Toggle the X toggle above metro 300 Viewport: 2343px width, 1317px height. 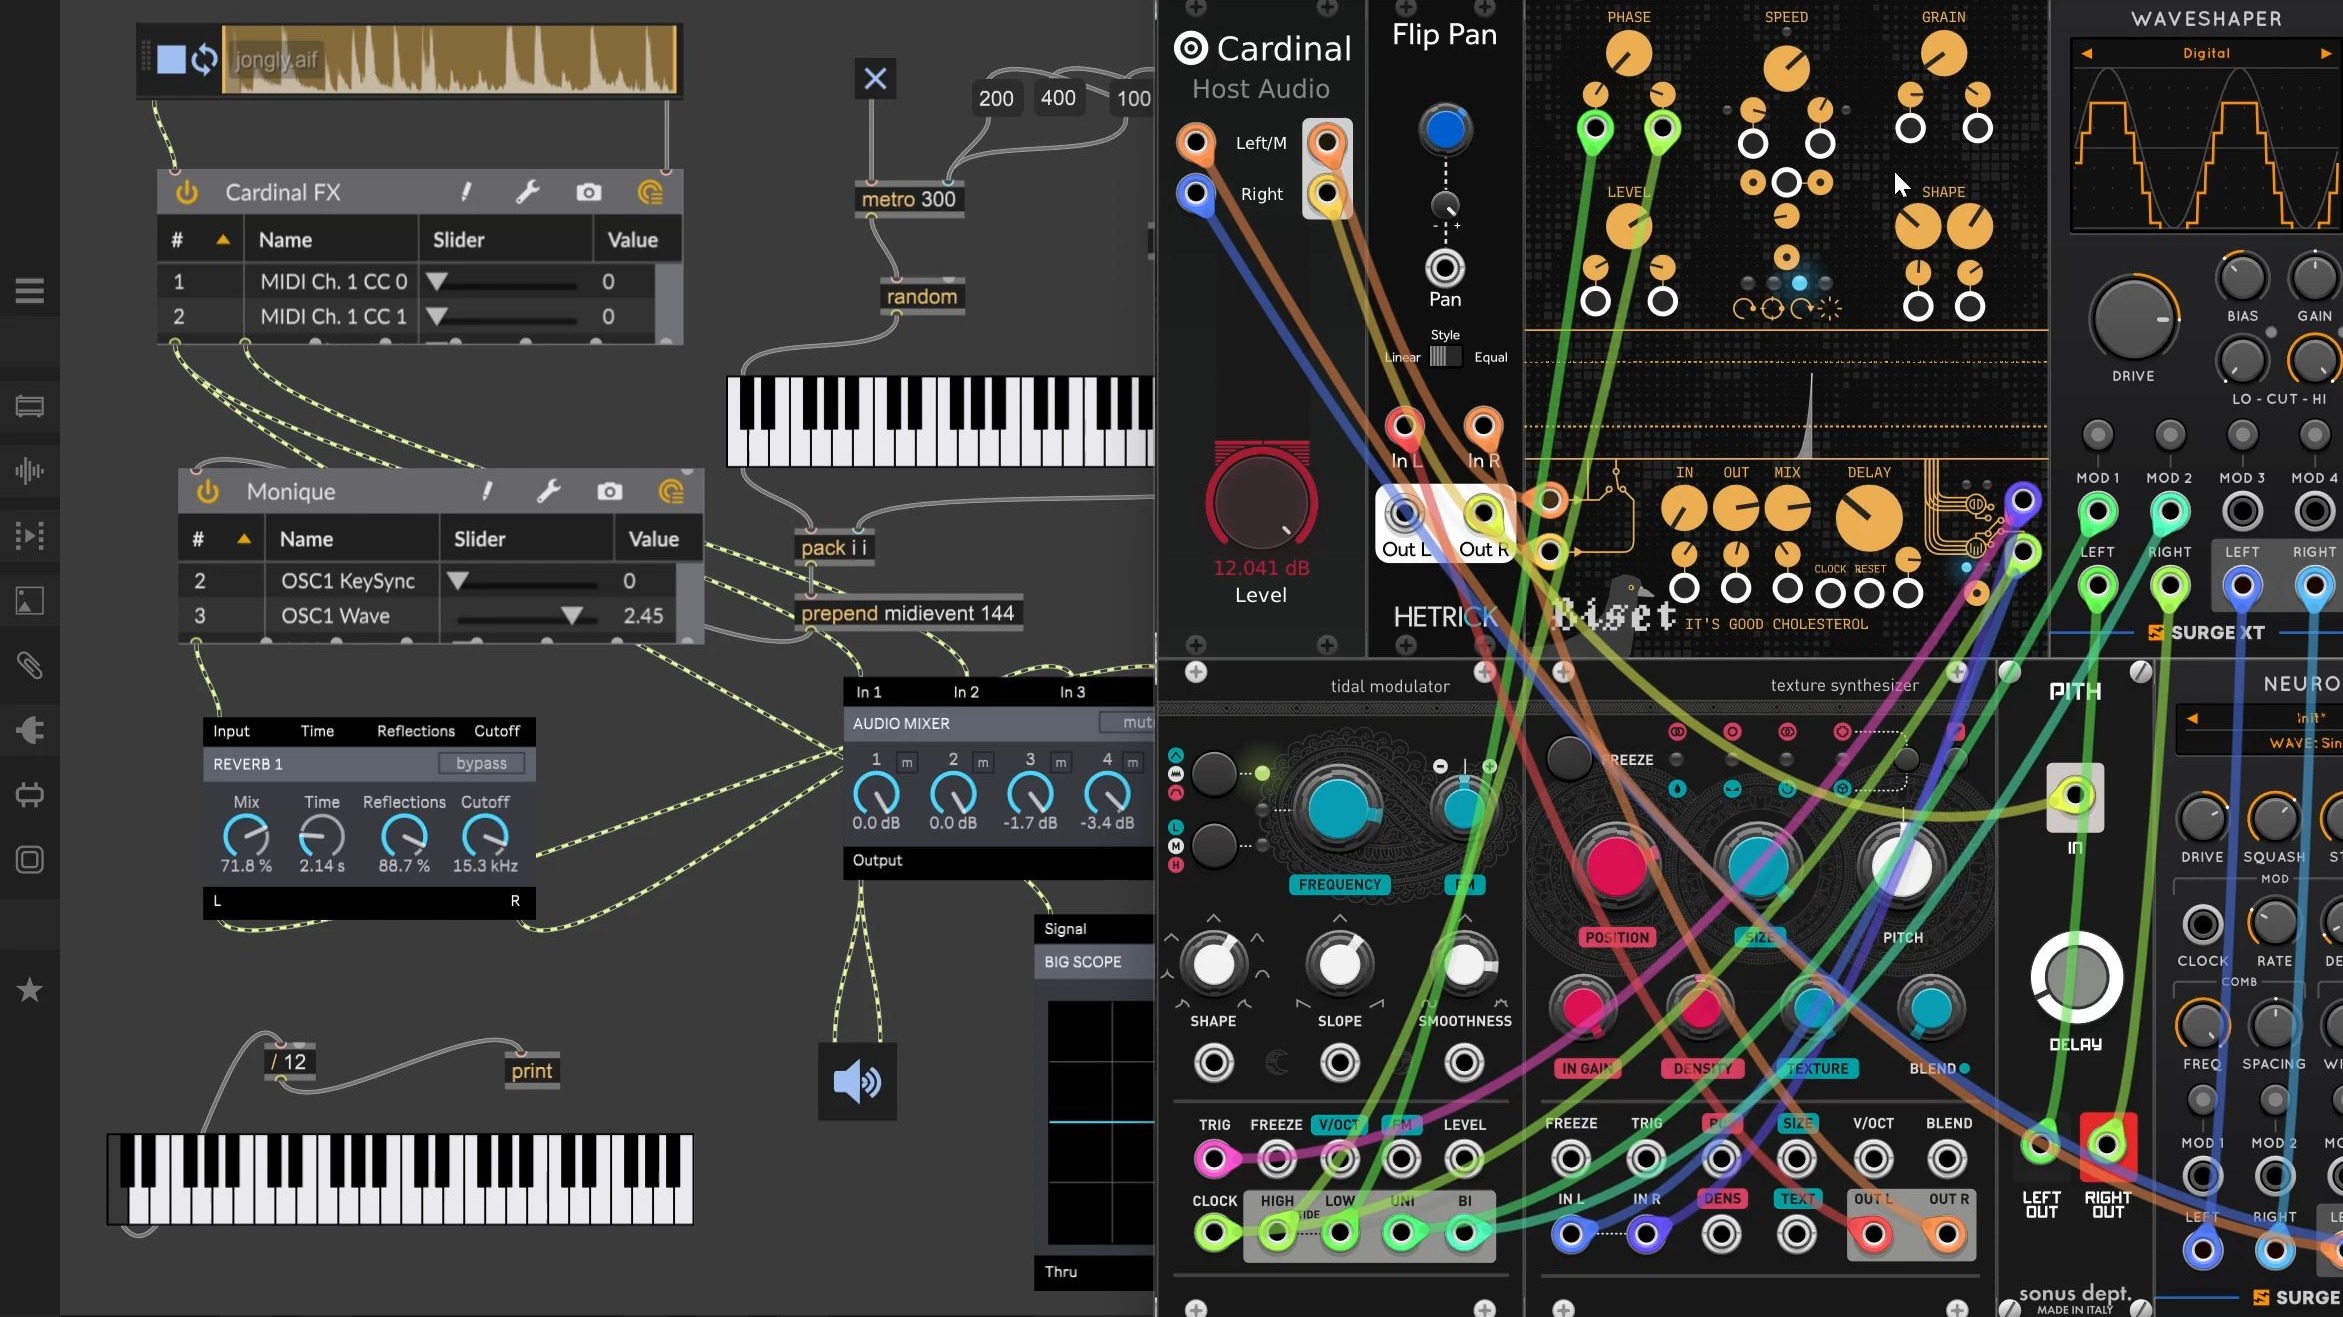click(x=875, y=79)
